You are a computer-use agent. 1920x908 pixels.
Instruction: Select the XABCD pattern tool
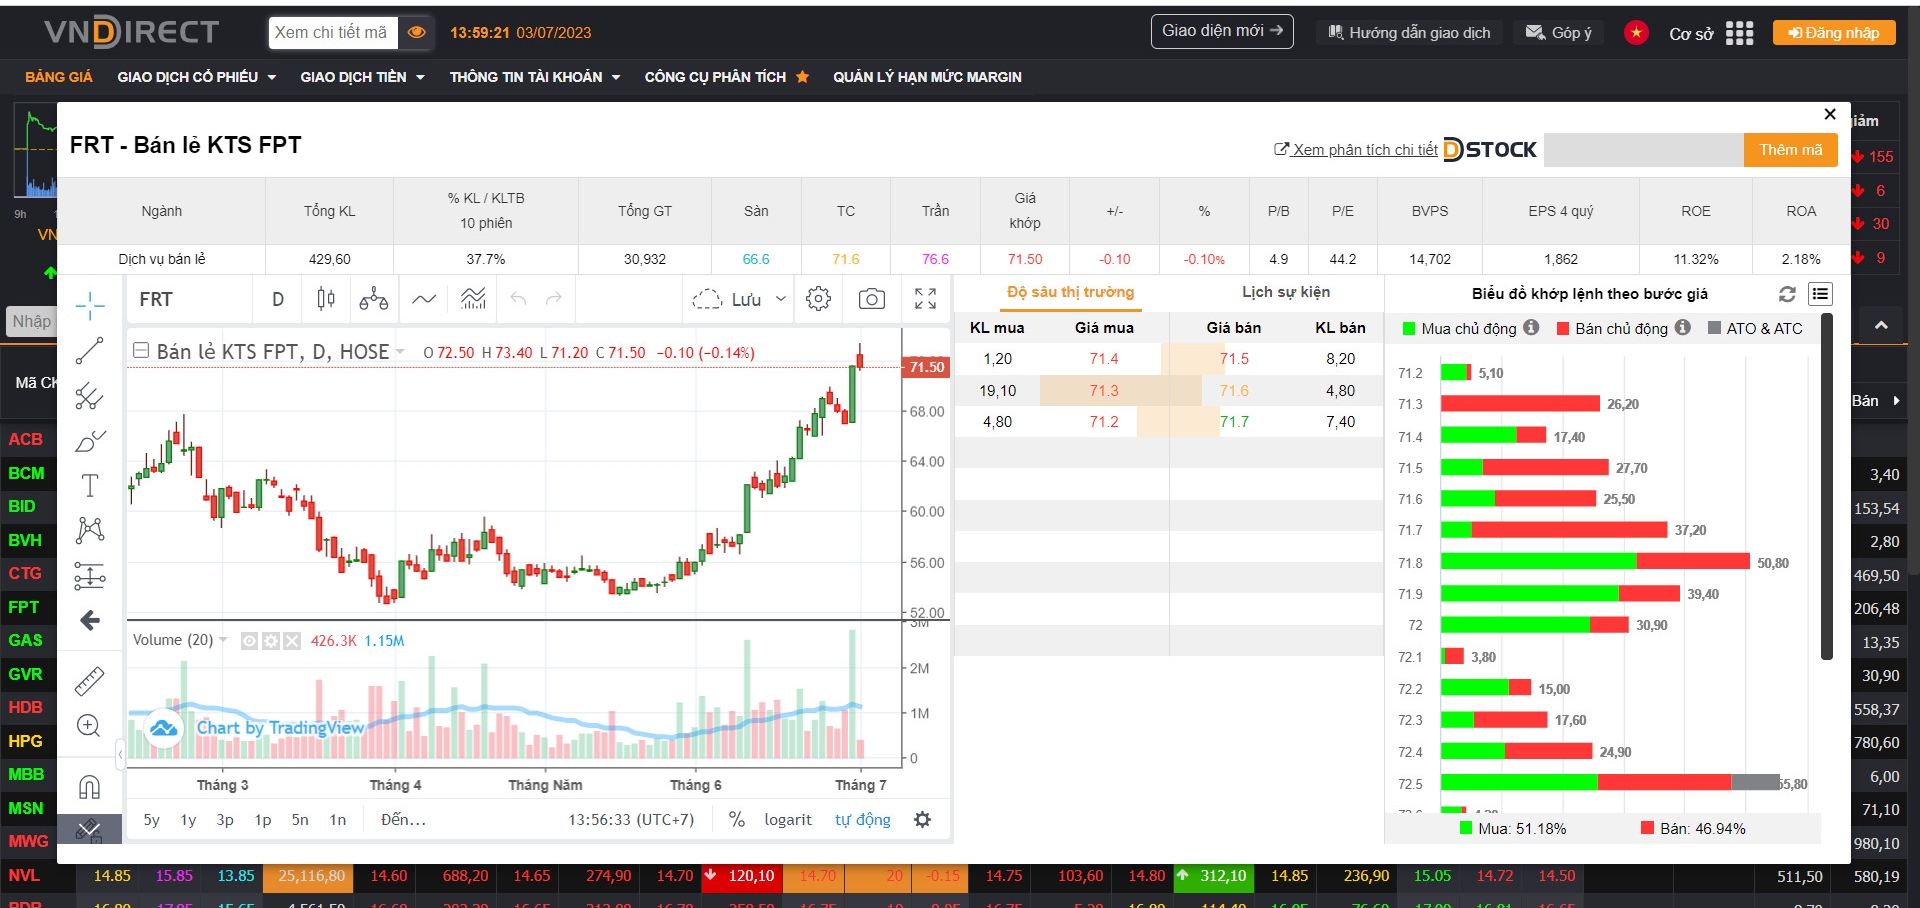point(90,530)
